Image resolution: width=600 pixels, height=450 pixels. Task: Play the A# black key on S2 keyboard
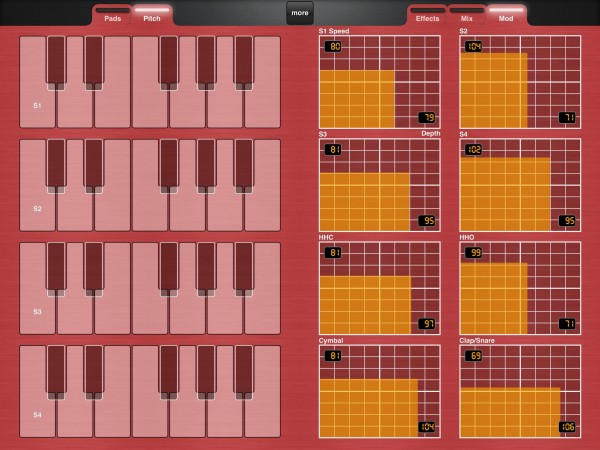pos(244,165)
